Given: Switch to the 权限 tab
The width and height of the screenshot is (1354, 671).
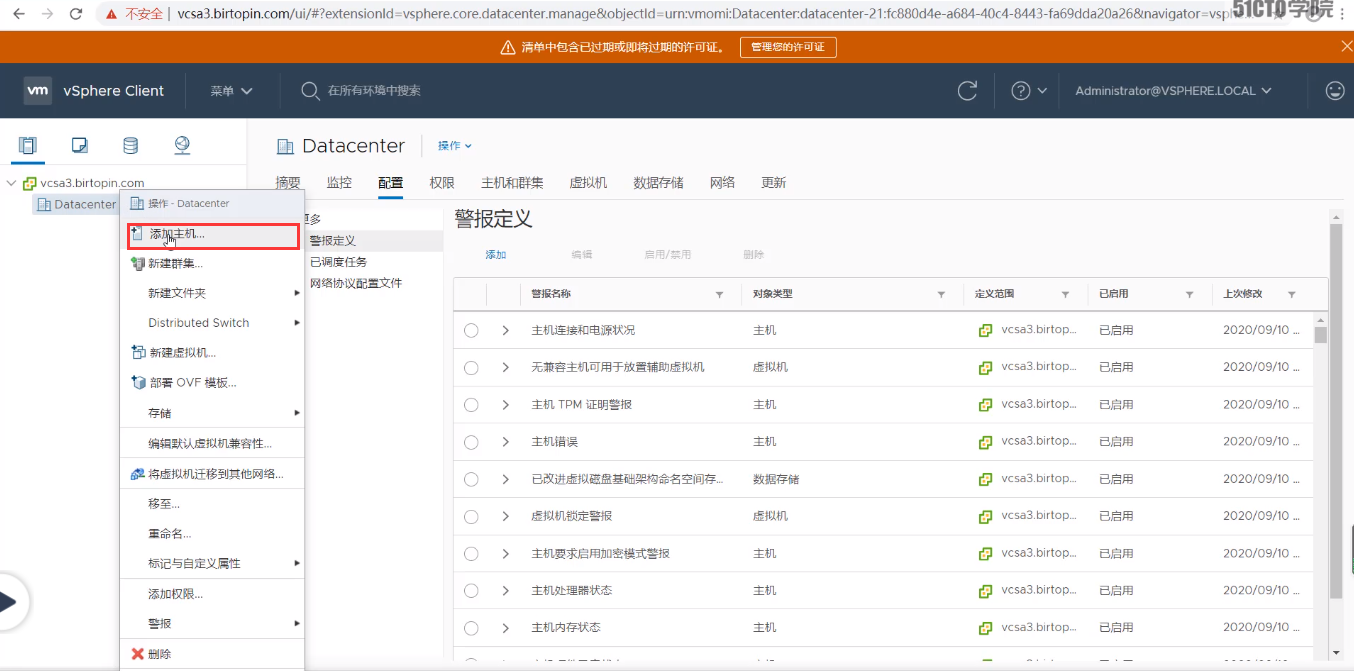Looking at the screenshot, I should pyautogui.click(x=442, y=183).
